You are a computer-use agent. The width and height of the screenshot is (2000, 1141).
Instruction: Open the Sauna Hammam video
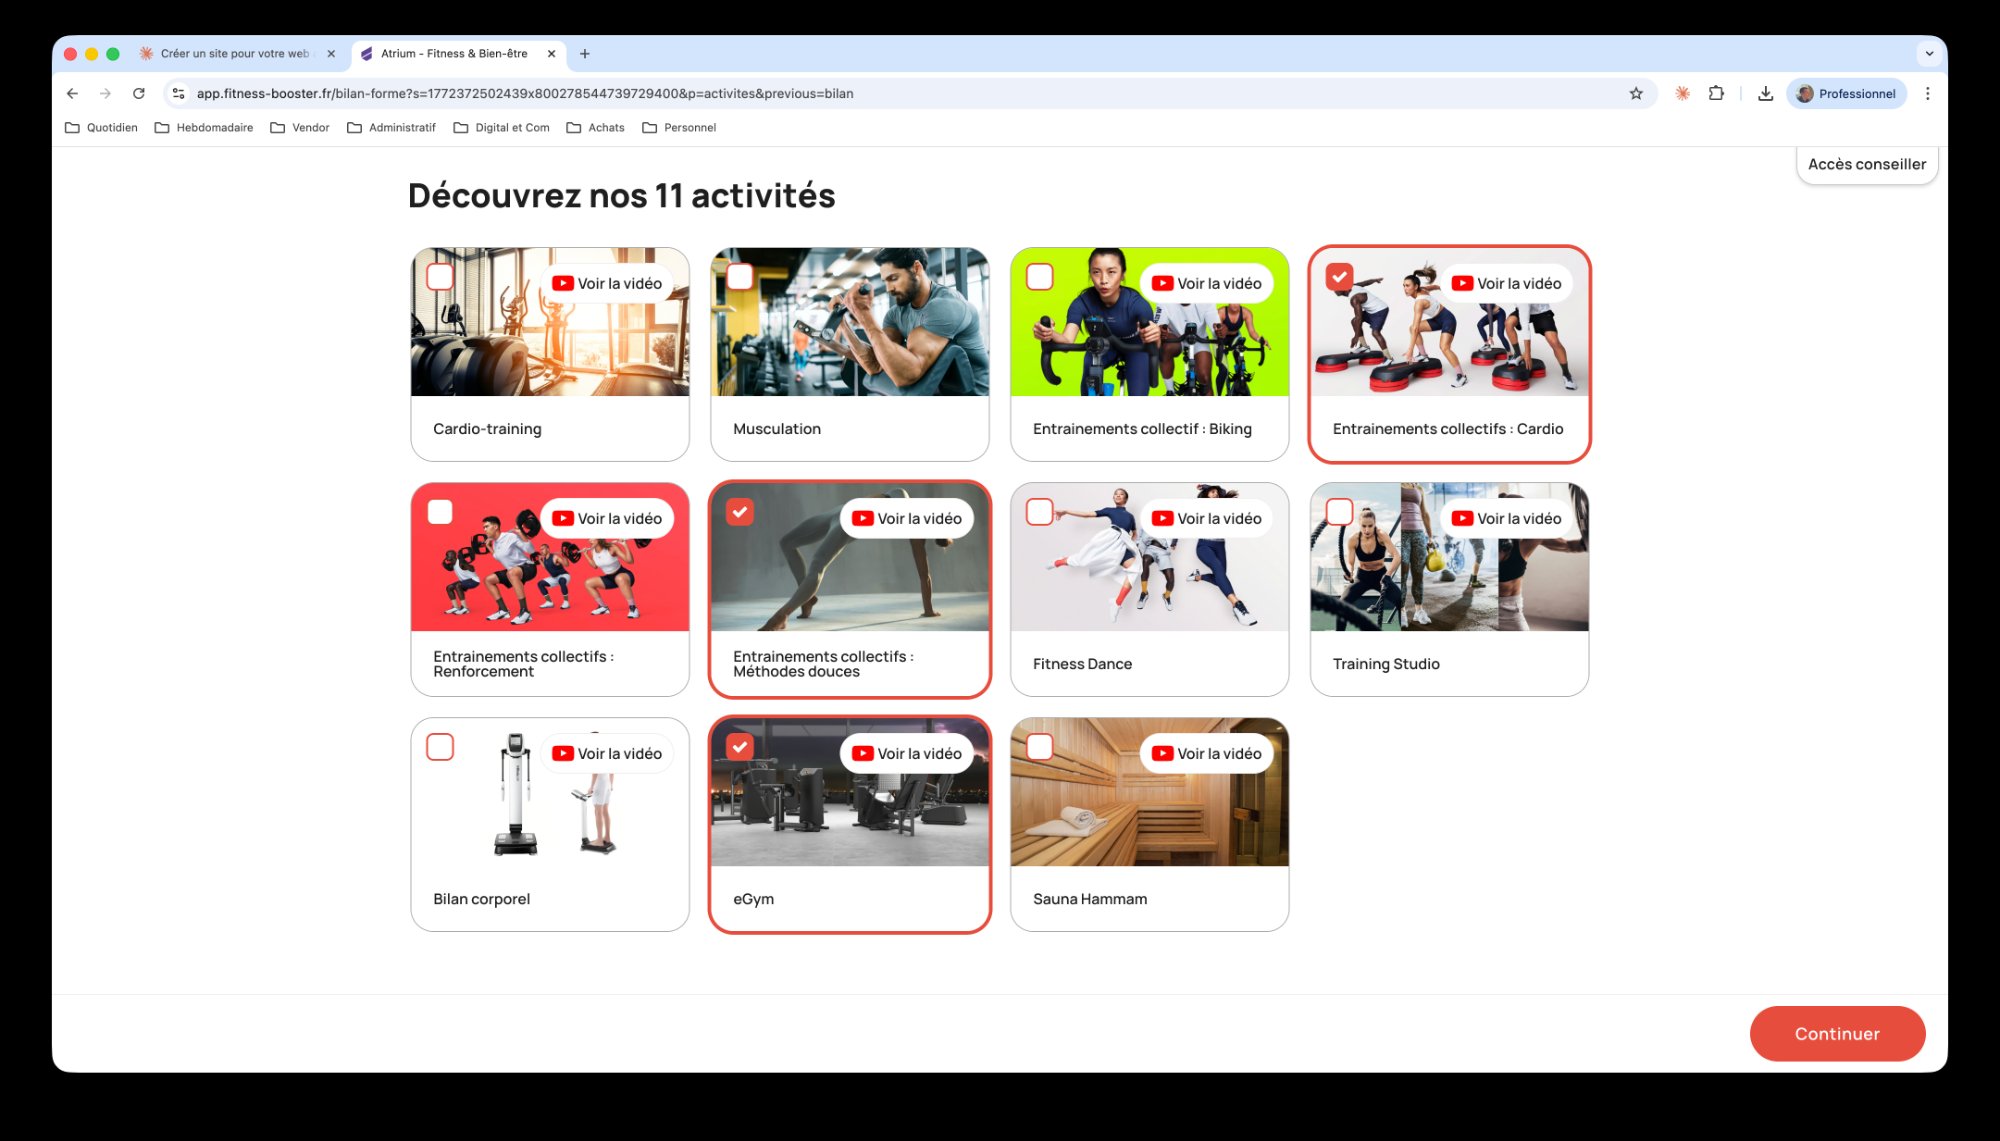[x=1163, y=753]
